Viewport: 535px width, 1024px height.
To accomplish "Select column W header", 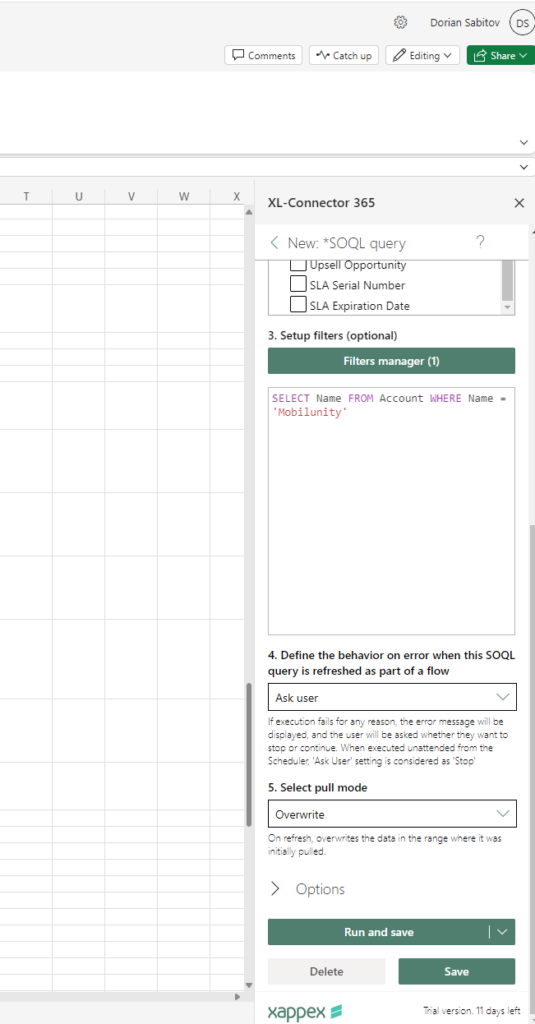I will point(184,196).
